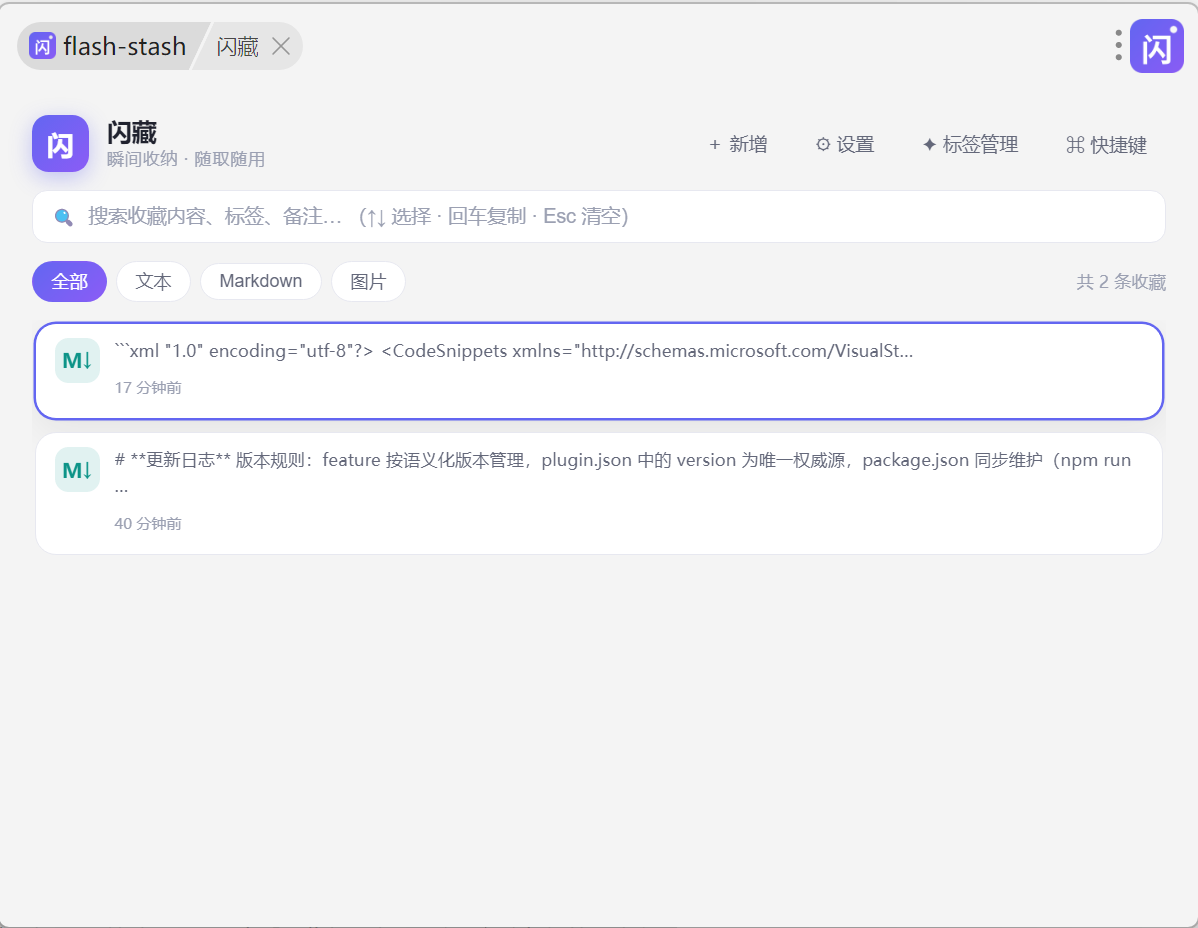The width and height of the screenshot is (1198, 928).
Task: Click 新增 to add a new item
Action: [738, 144]
